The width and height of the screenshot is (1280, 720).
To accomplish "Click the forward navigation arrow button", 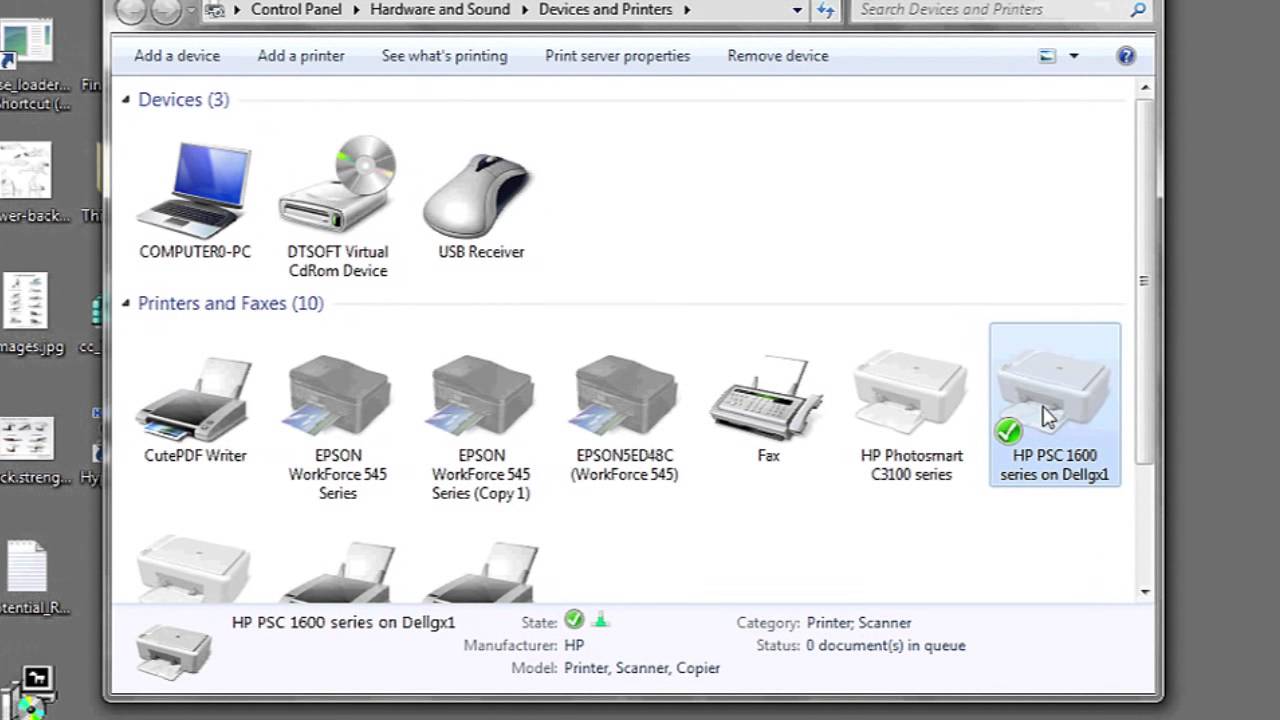I will point(166,11).
